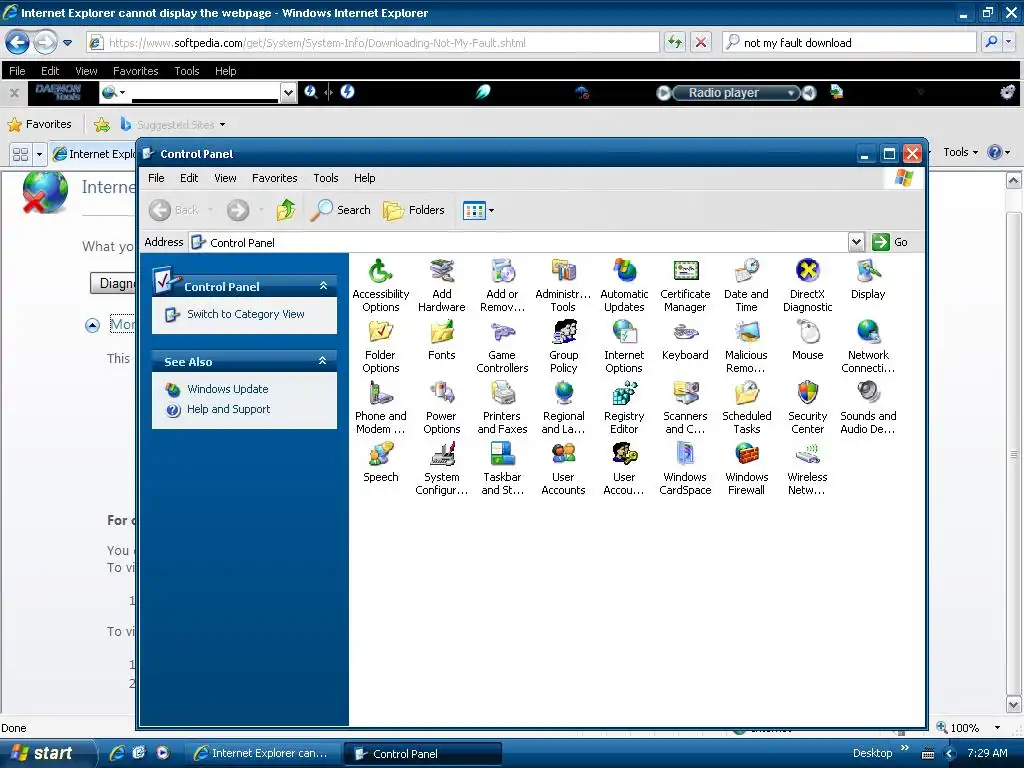Switch to Category View link

coord(246,314)
